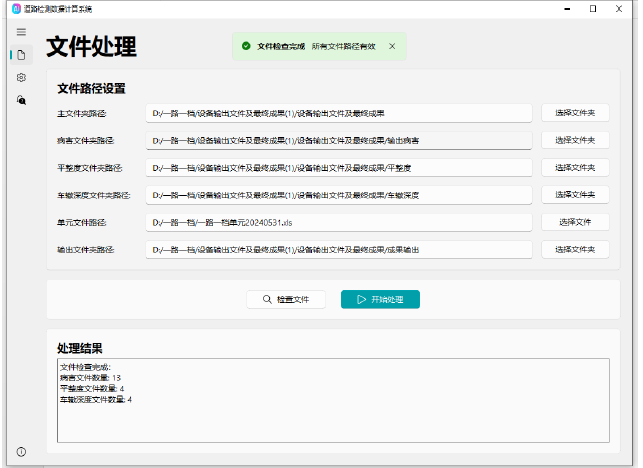The height and width of the screenshot is (468, 643).
Task: Choose folder for 平整度文件夹路径
Action: [575, 167]
